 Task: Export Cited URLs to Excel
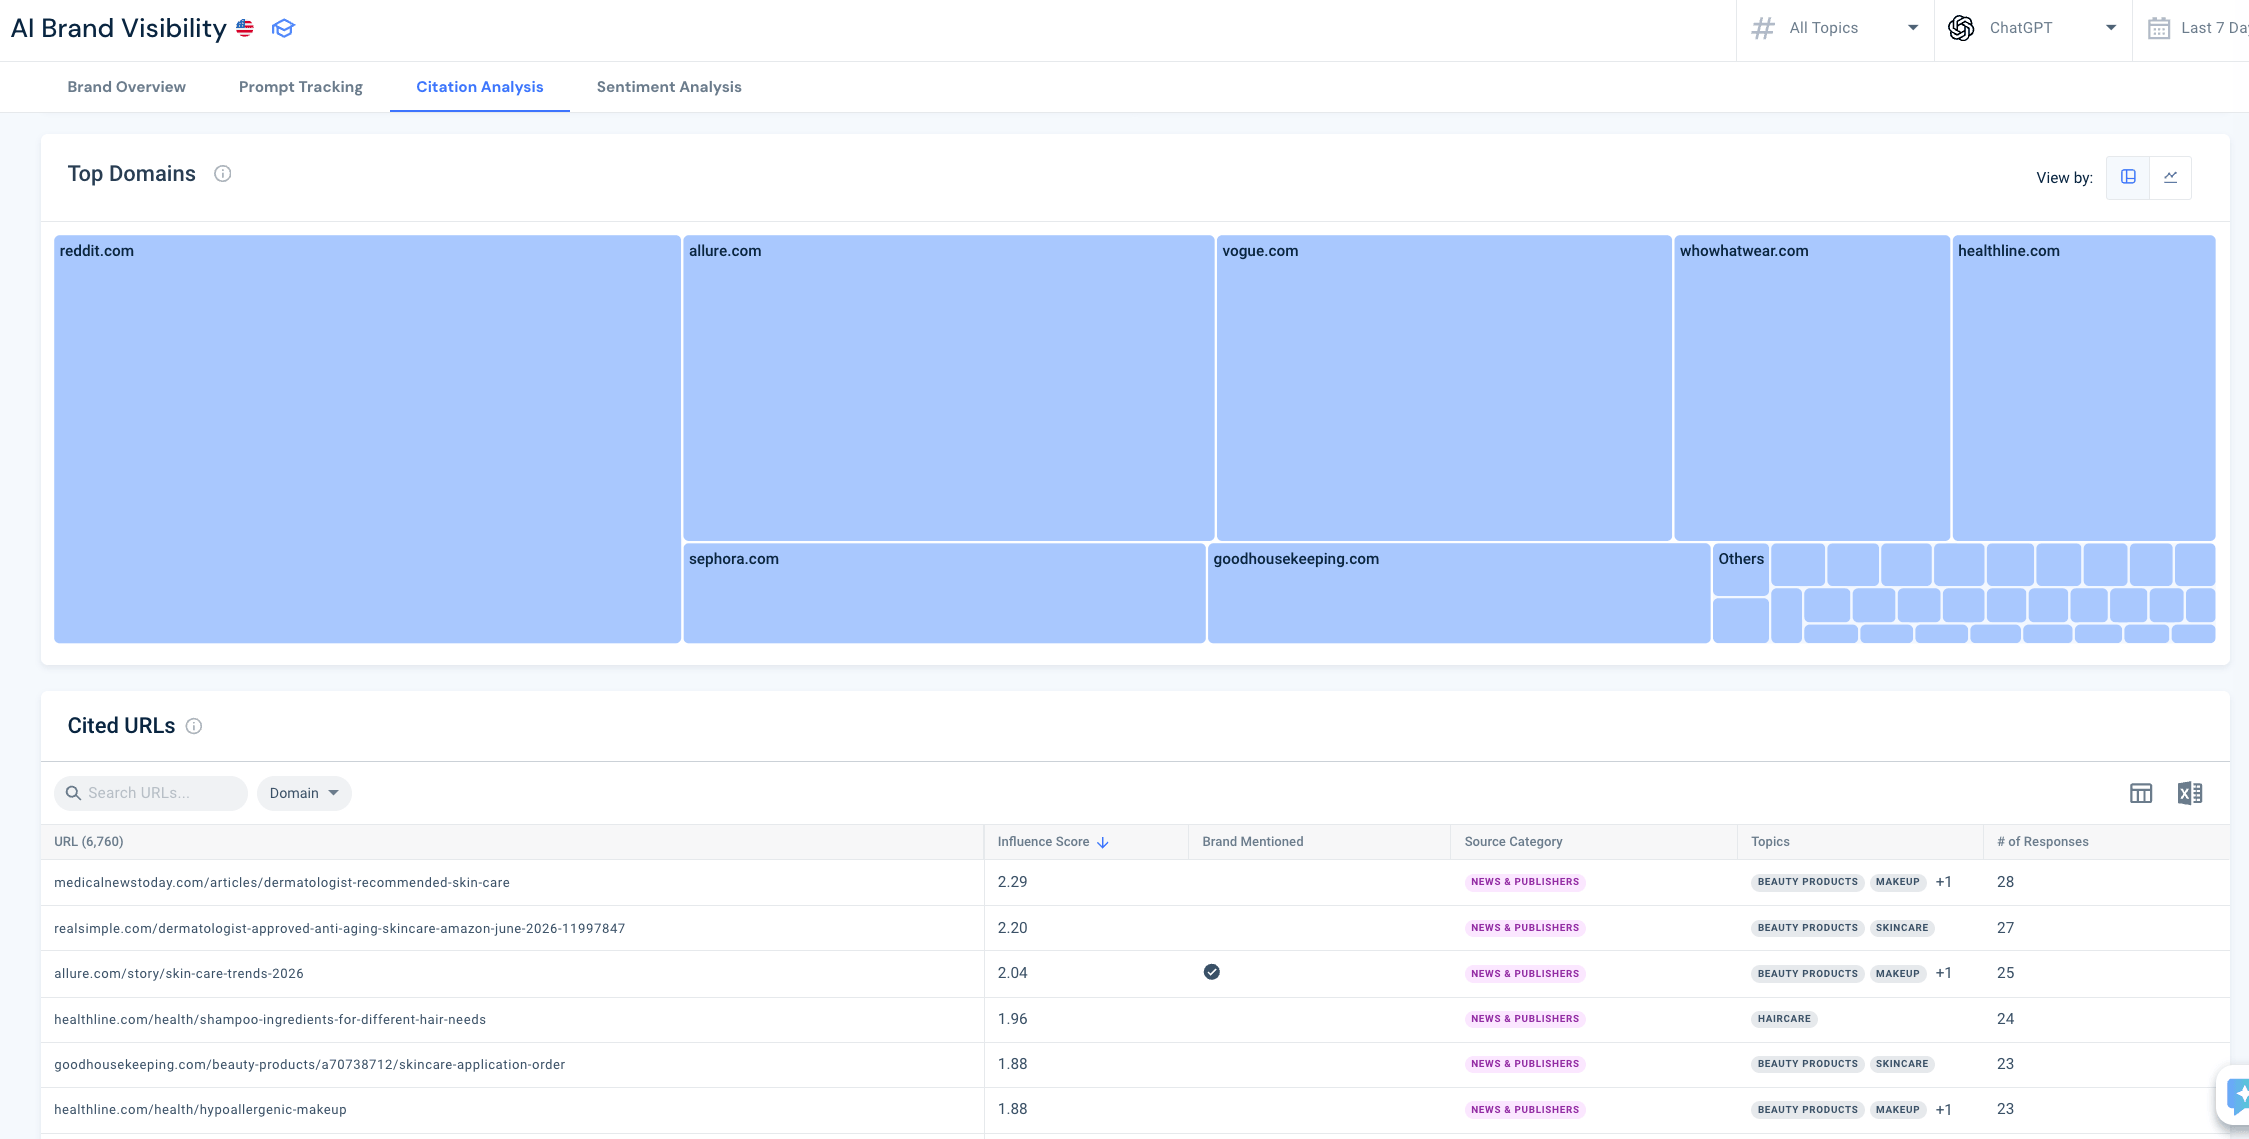pyautogui.click(x=2190, y=793)
